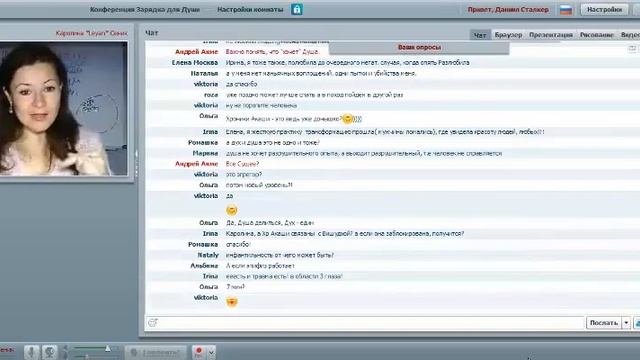640x360 pixels.
Task: Open the dropdown arrow beside Послать
Action: [626, 322]
